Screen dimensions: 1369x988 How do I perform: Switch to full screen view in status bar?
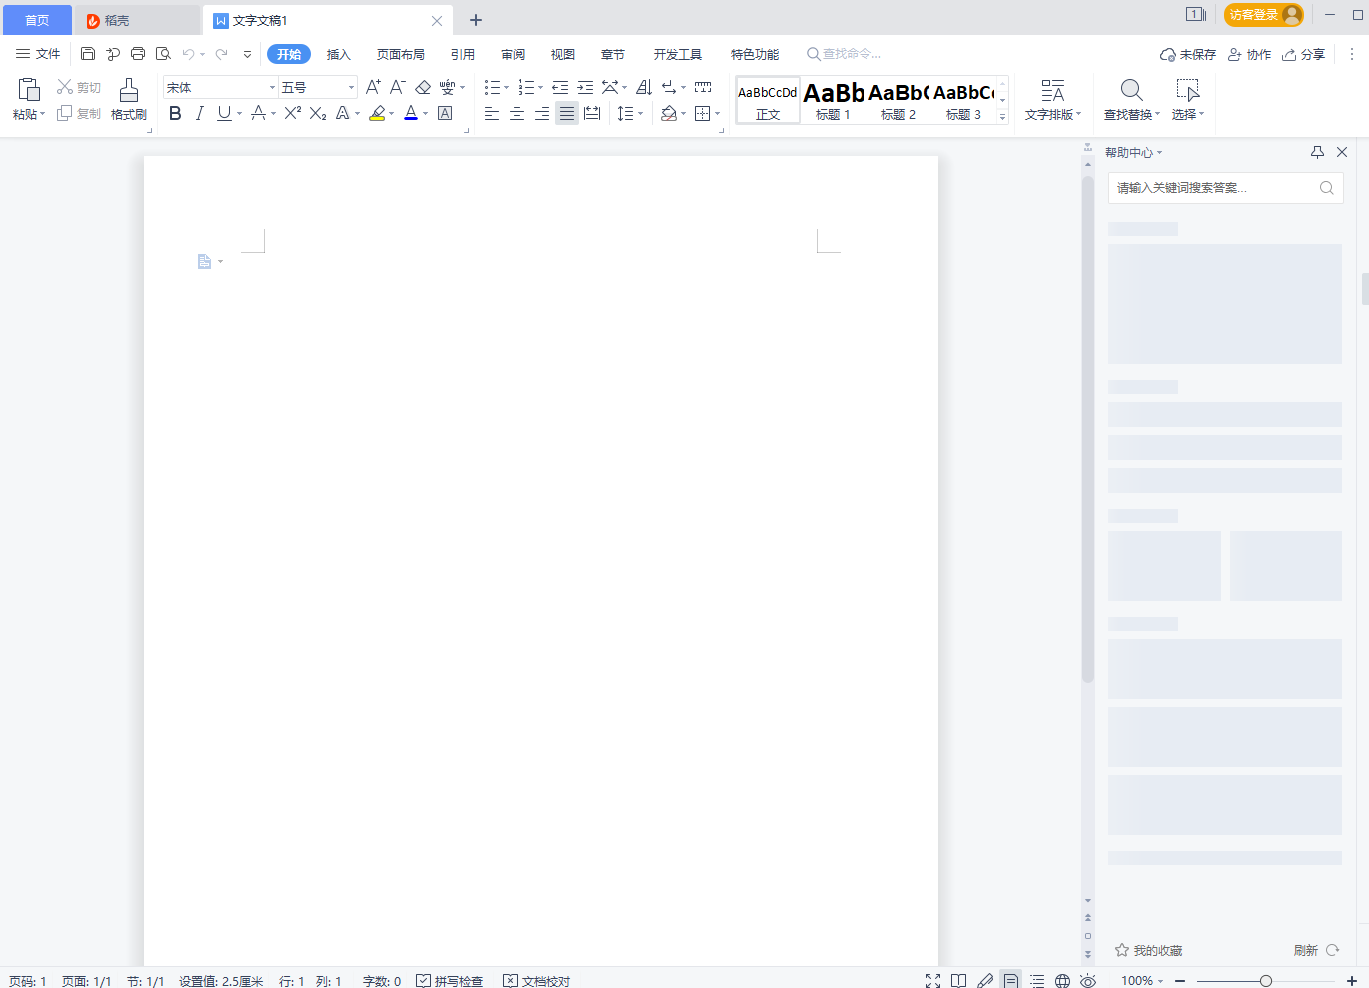933,981
